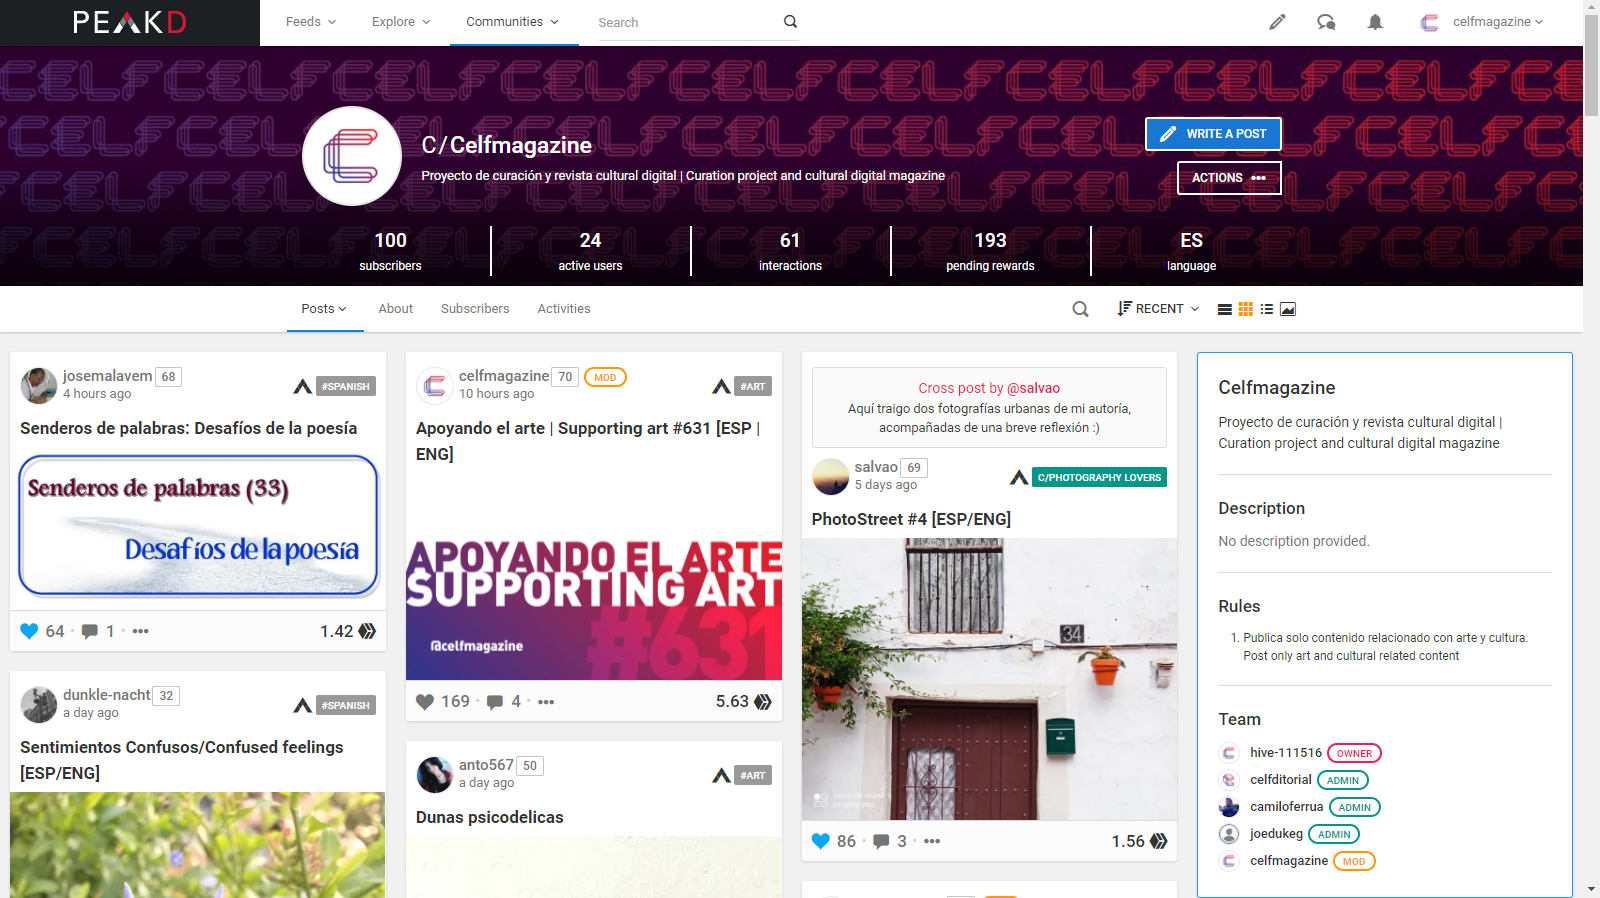The height and width of the screenshot is (898, 1600).
Task: Open the Dunas psicodelicas post
Action: [x=489, y=817]
